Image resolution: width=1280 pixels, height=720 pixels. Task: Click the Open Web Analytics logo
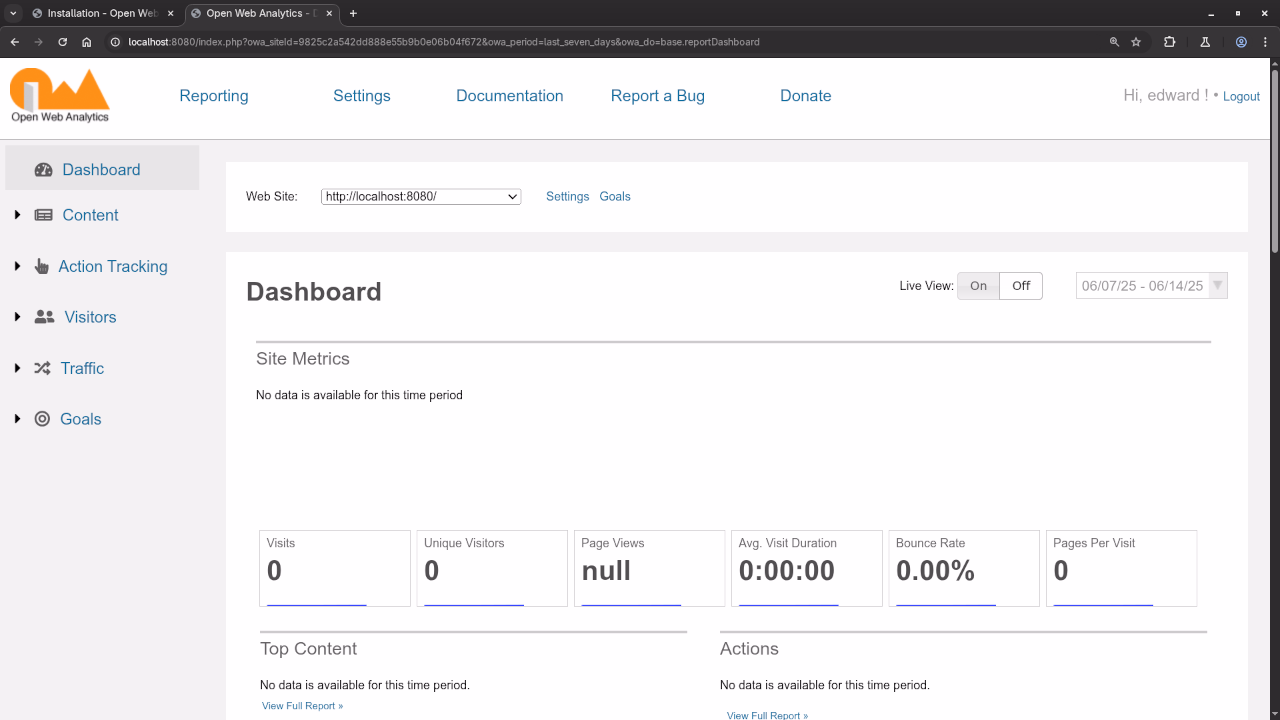pos(60,95)
